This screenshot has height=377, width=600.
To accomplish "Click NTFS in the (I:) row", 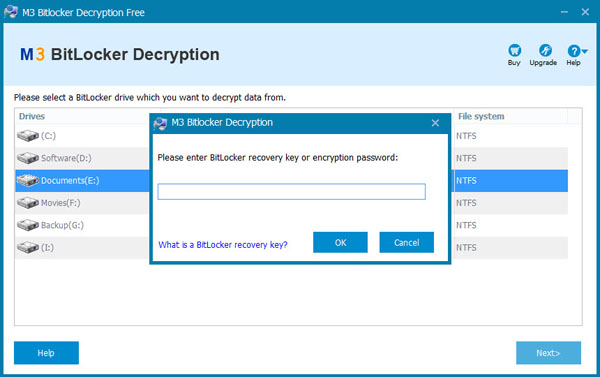I will tap(466, 248).
